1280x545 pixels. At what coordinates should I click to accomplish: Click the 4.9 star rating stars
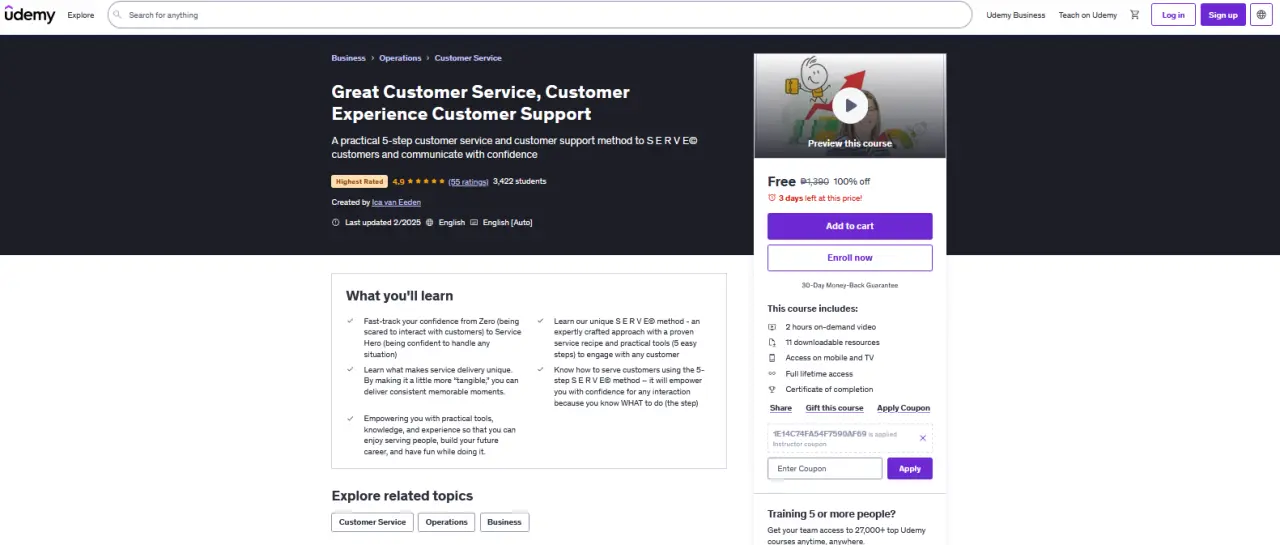pos(427,182)
